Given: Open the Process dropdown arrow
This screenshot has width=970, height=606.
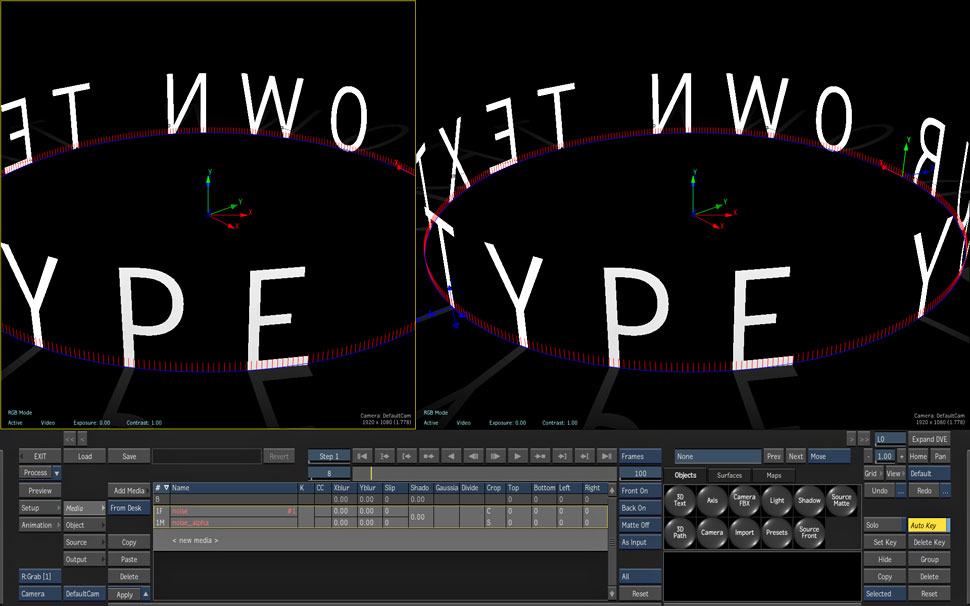Looking at the screenshot, I should 56,473.
